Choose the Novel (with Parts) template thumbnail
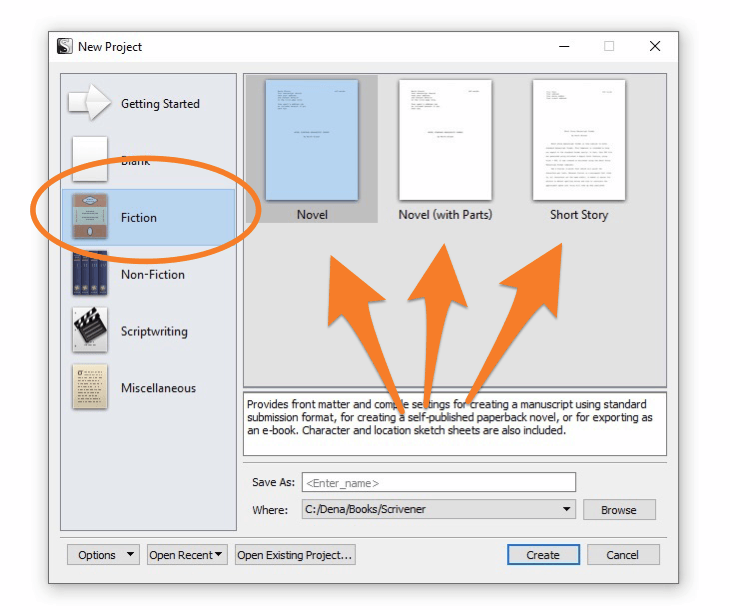 [x=445, y=140]
